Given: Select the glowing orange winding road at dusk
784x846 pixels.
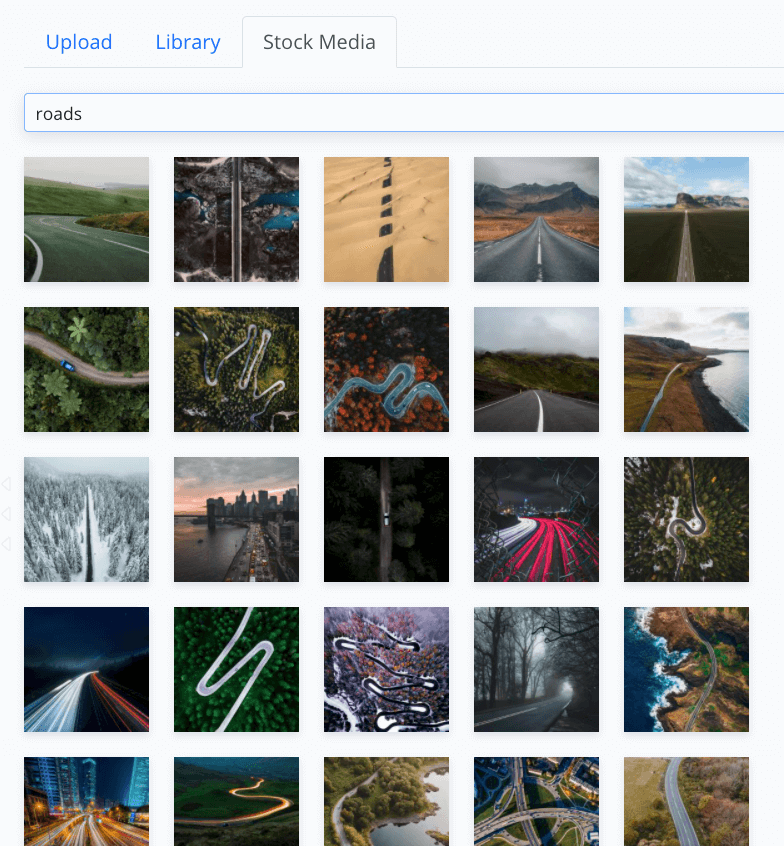Looking at the screenshot, I should [236, 802].
